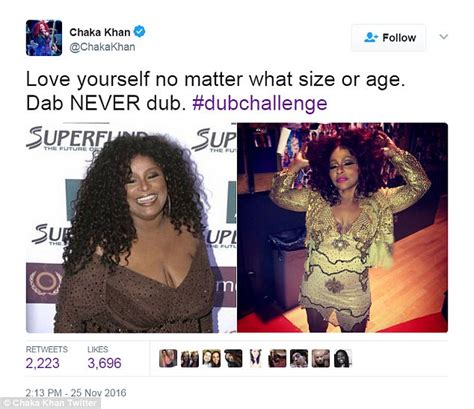The height and width of the screenshot is (409, 474).
Task: Click the last liker avatar icon
Action: point(343,358)
